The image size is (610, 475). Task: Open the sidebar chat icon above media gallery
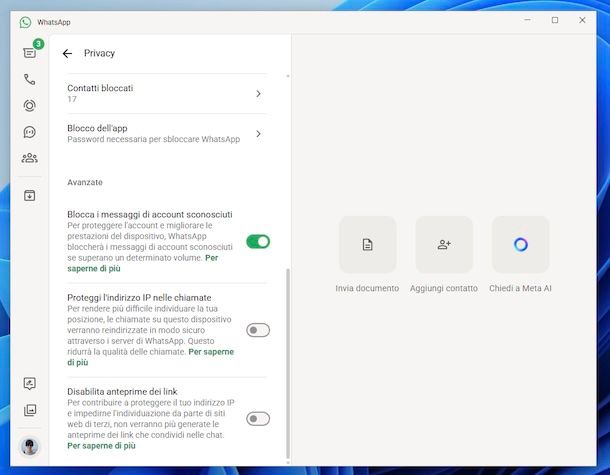[x=30, y=384]
